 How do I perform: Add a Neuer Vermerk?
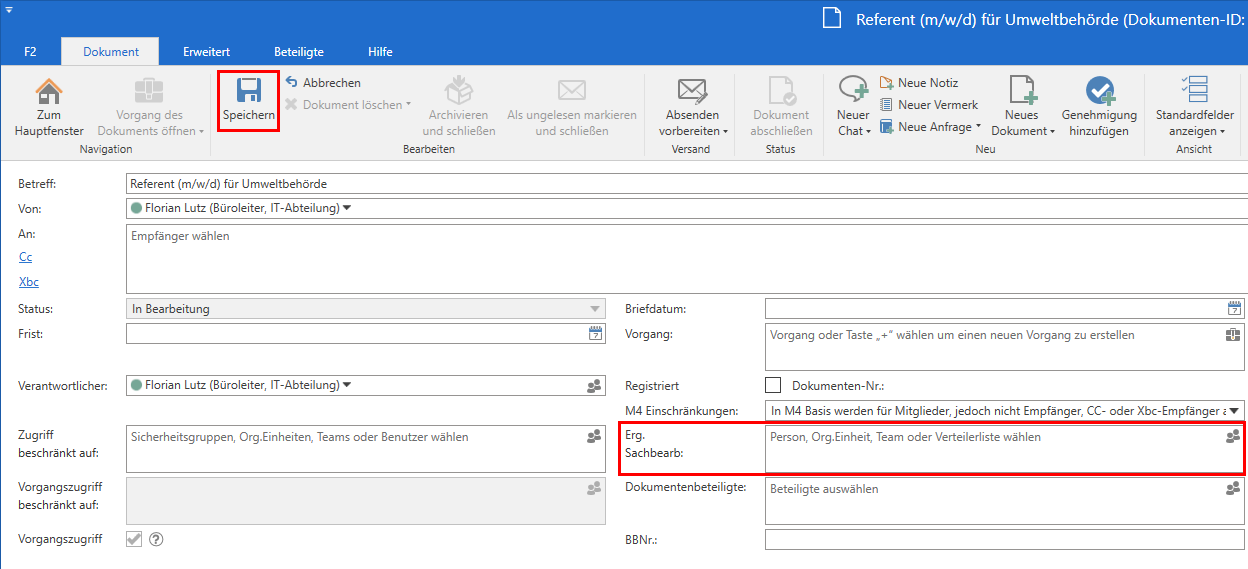pos(937,105)
